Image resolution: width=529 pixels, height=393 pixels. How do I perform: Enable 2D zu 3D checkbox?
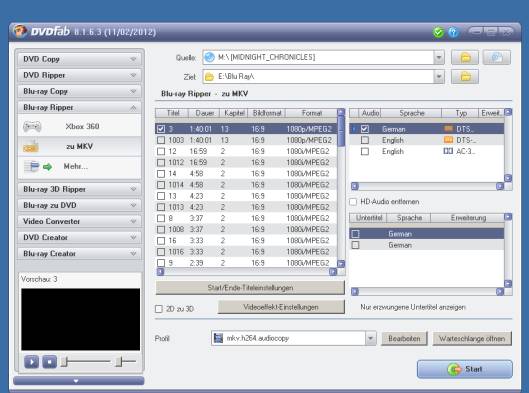click(159, 309)
